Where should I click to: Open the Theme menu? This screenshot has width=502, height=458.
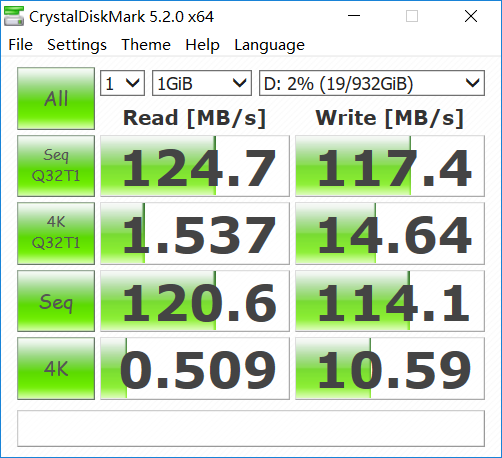click(146, 45)
